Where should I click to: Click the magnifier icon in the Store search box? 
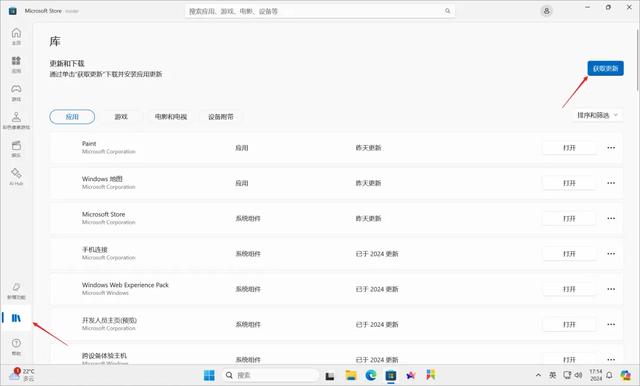[x=448, y=11]
